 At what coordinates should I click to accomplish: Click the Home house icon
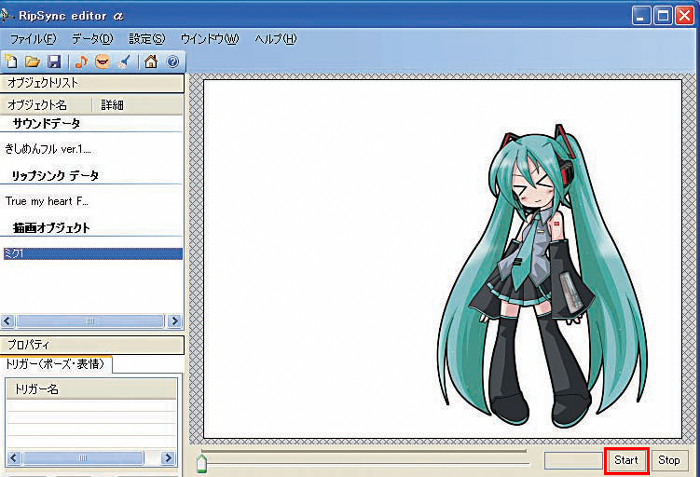151,61
